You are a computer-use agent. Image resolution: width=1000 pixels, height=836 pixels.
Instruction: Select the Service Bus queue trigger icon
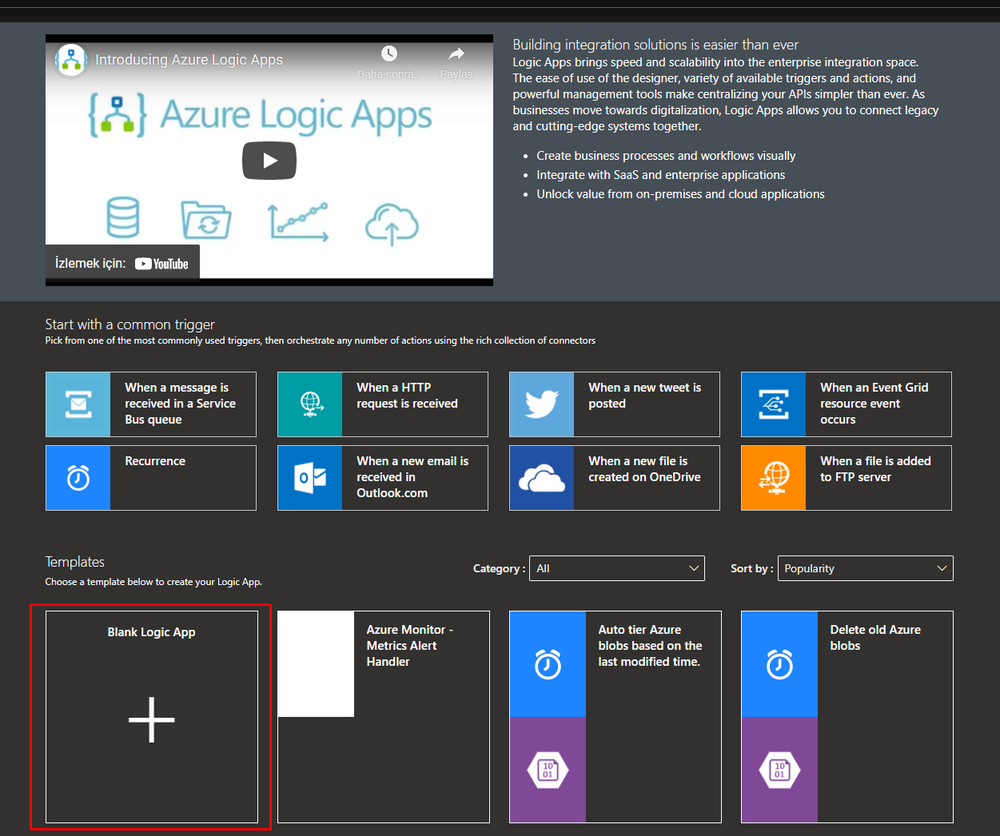(78, 404)
